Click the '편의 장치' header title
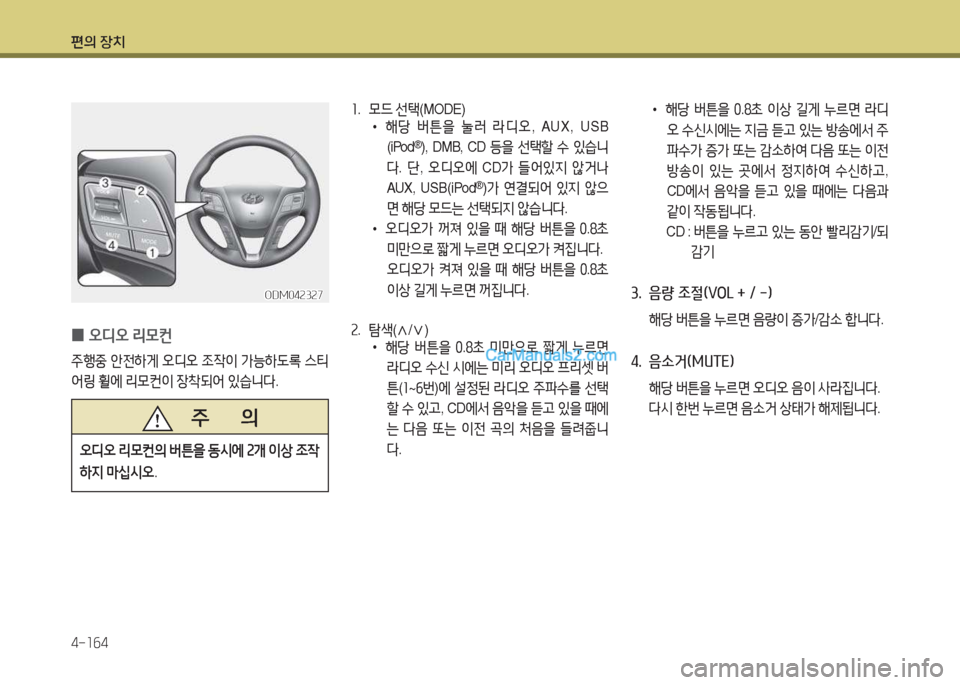Image resolution: width=960 pixels, height=685 pixels. [x=98, y=42]
